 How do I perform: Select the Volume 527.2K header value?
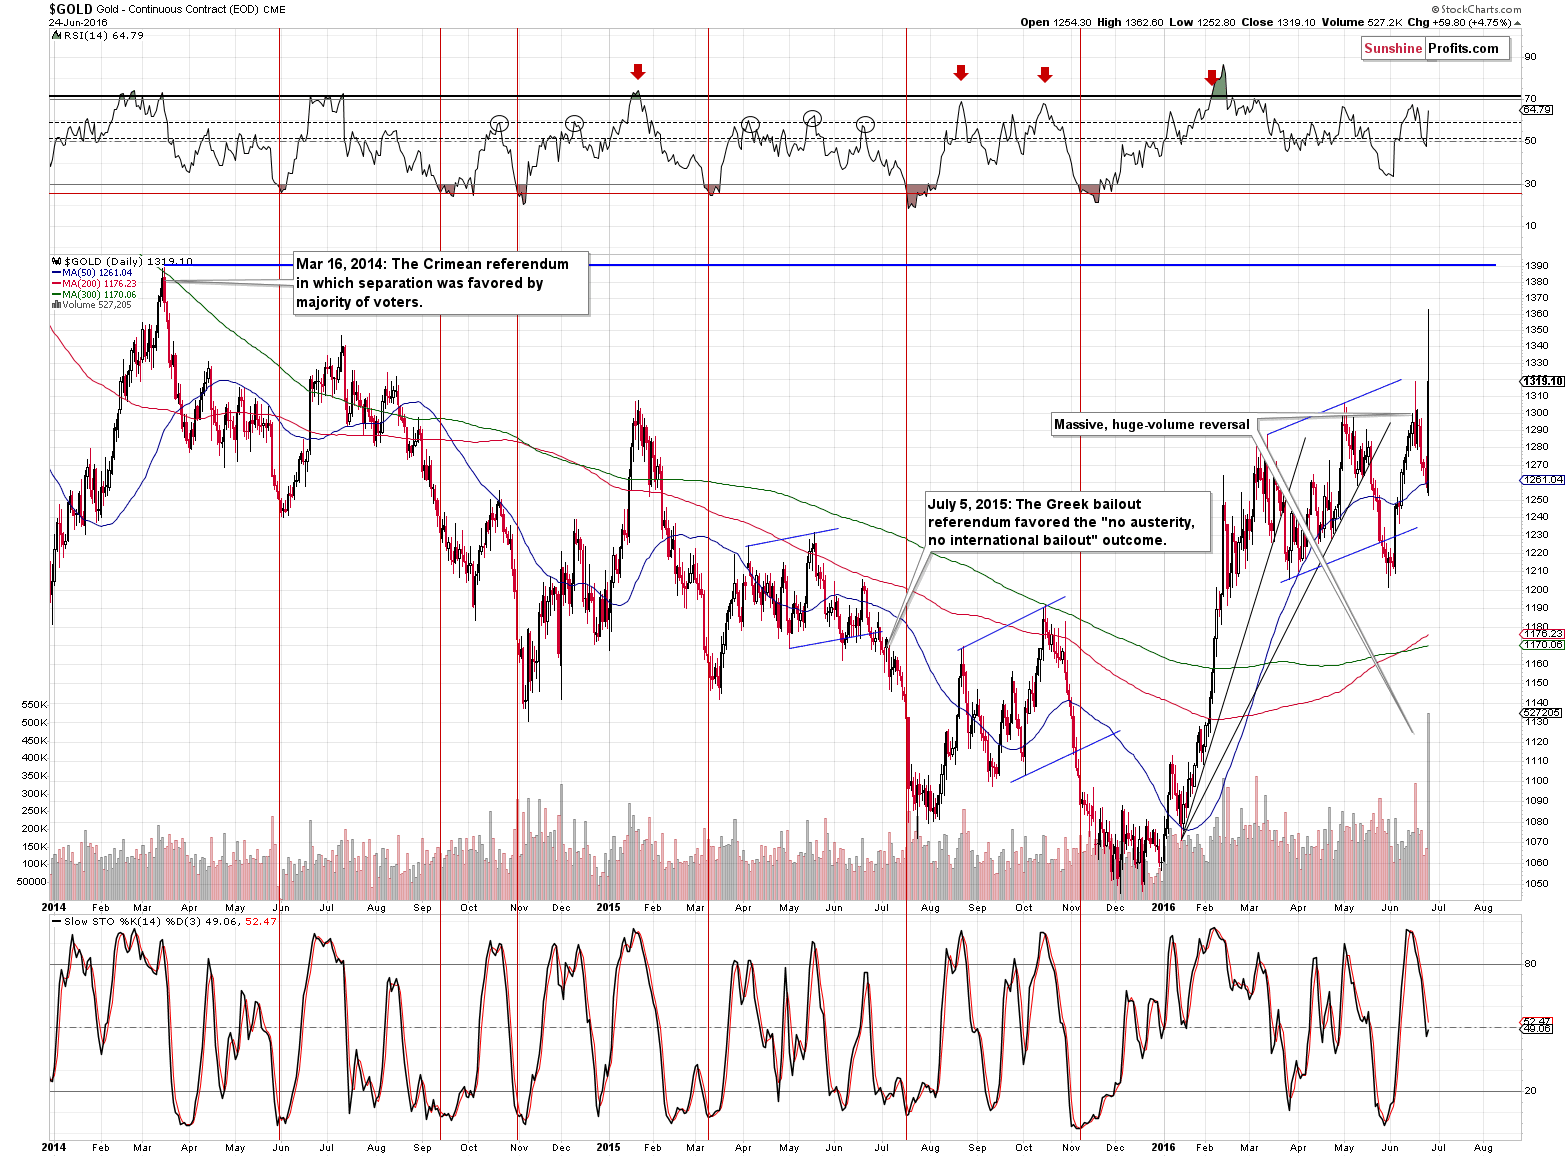click(1360, 22)
